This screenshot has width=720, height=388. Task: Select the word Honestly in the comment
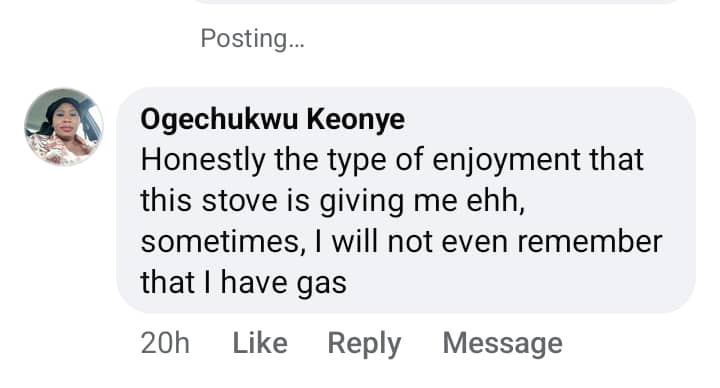202,161
